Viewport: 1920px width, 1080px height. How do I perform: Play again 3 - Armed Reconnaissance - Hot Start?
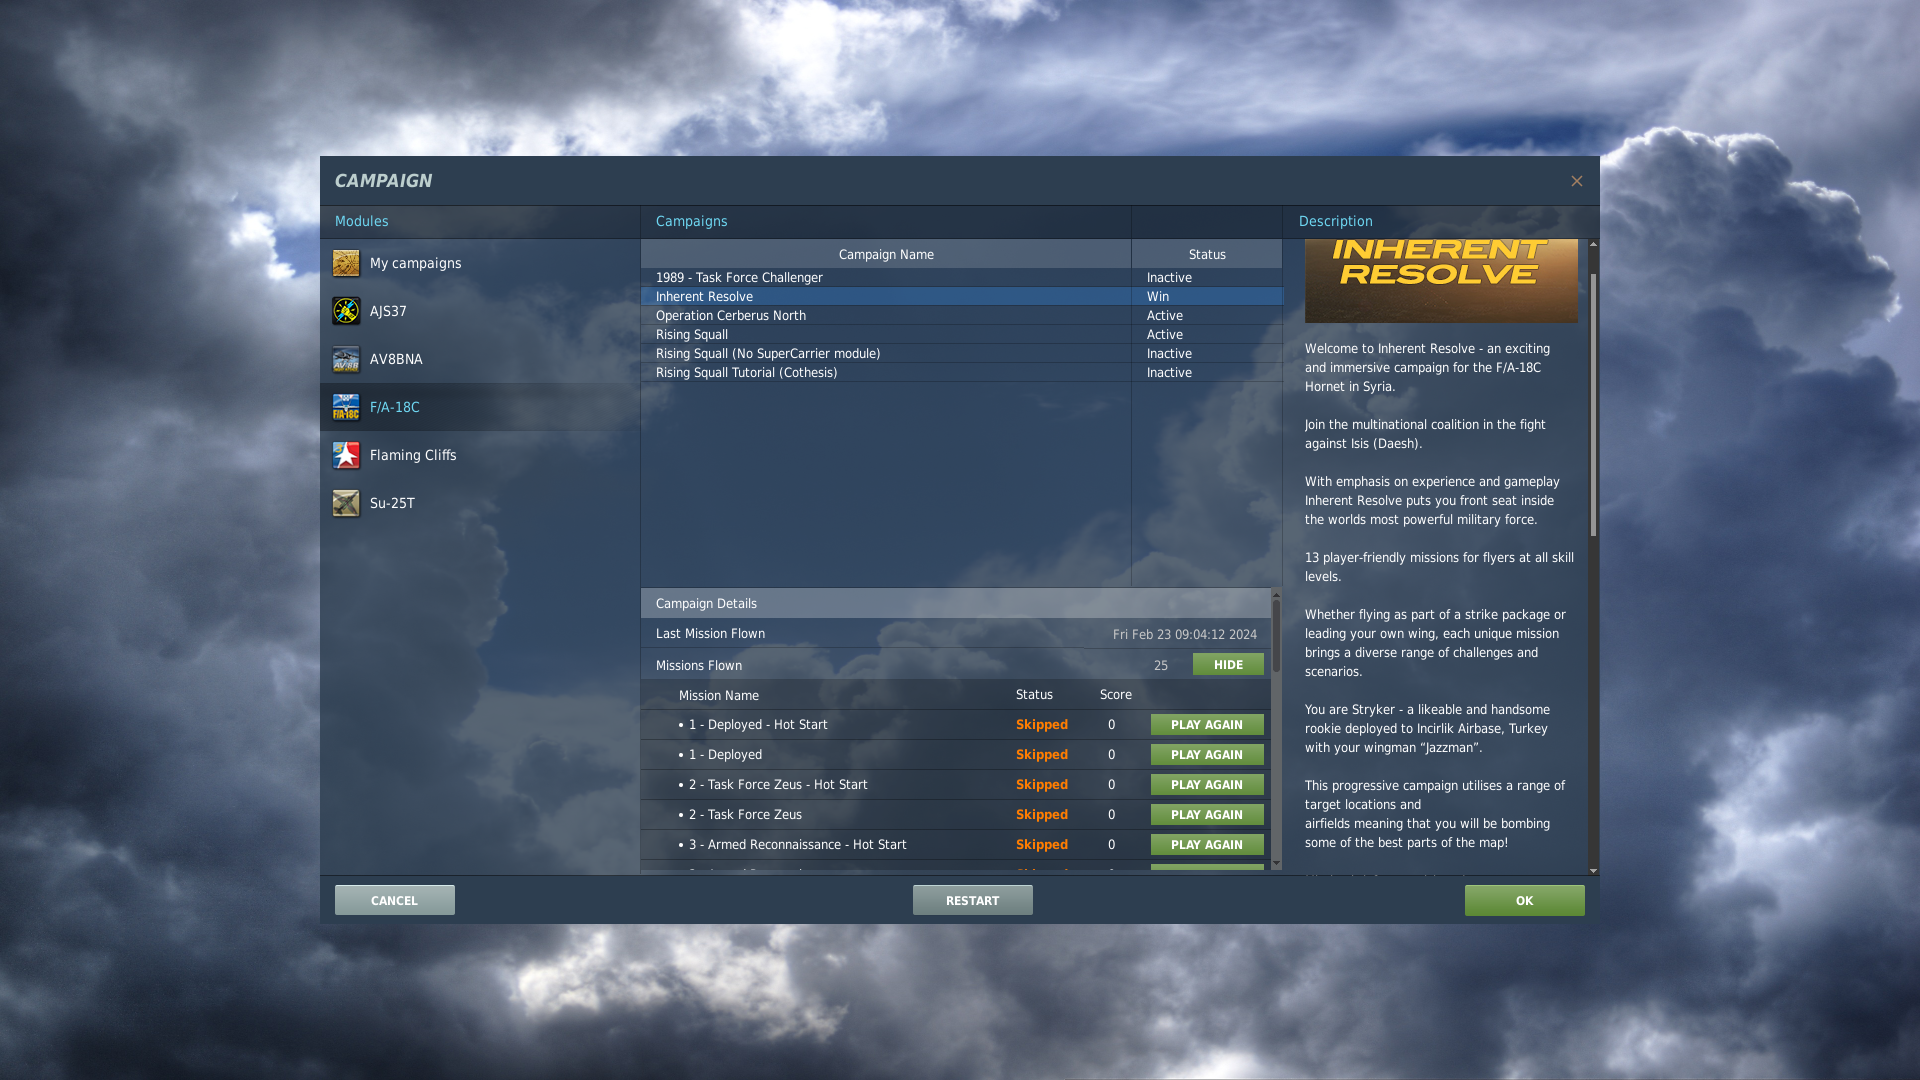tap(1207, 845)
